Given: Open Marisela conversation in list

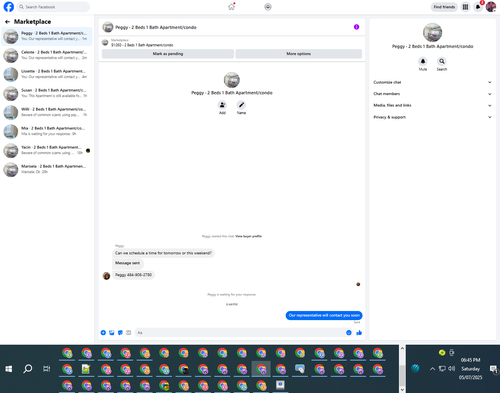Looking at the screenshot, I should click(x=47, y=169).
